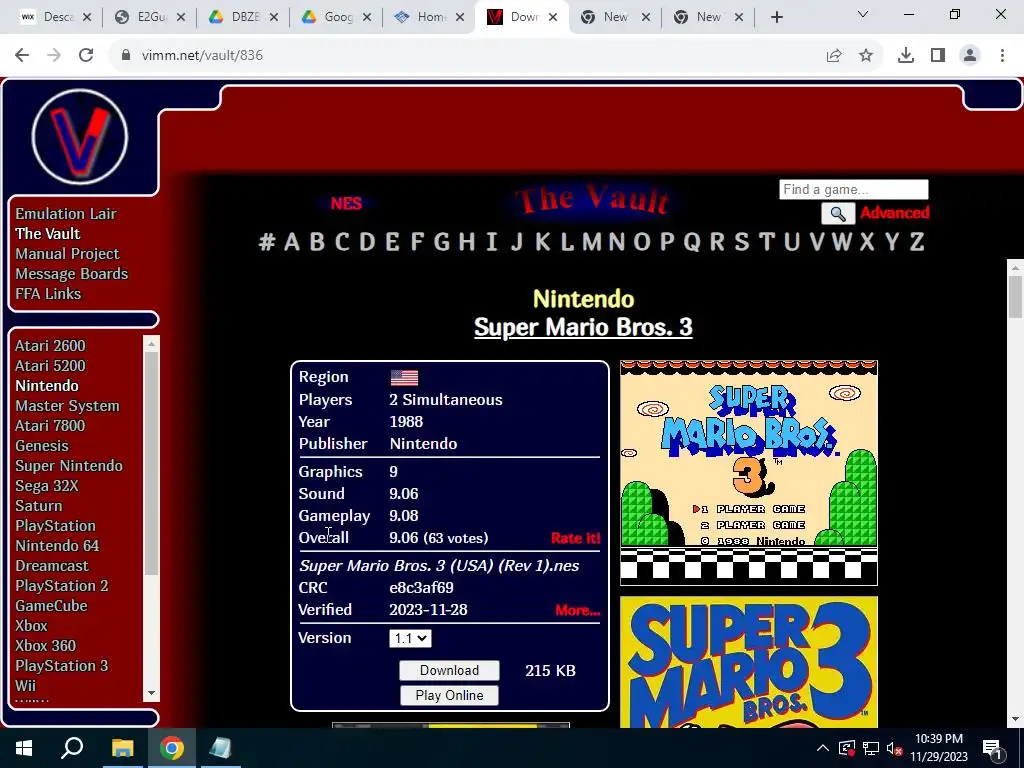Select Atari 2600 console

pyautogui.click(x=50, y=346)
